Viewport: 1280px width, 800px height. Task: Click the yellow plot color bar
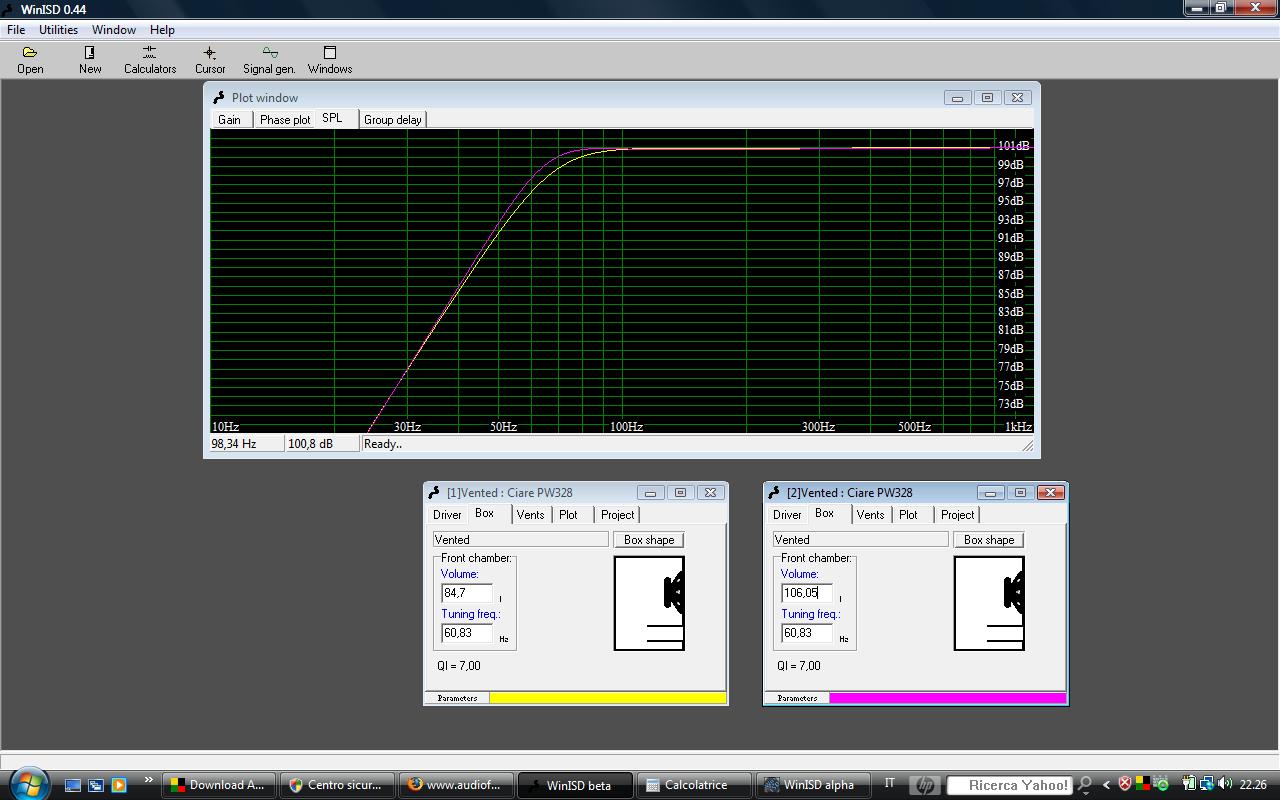click(607, 698)
